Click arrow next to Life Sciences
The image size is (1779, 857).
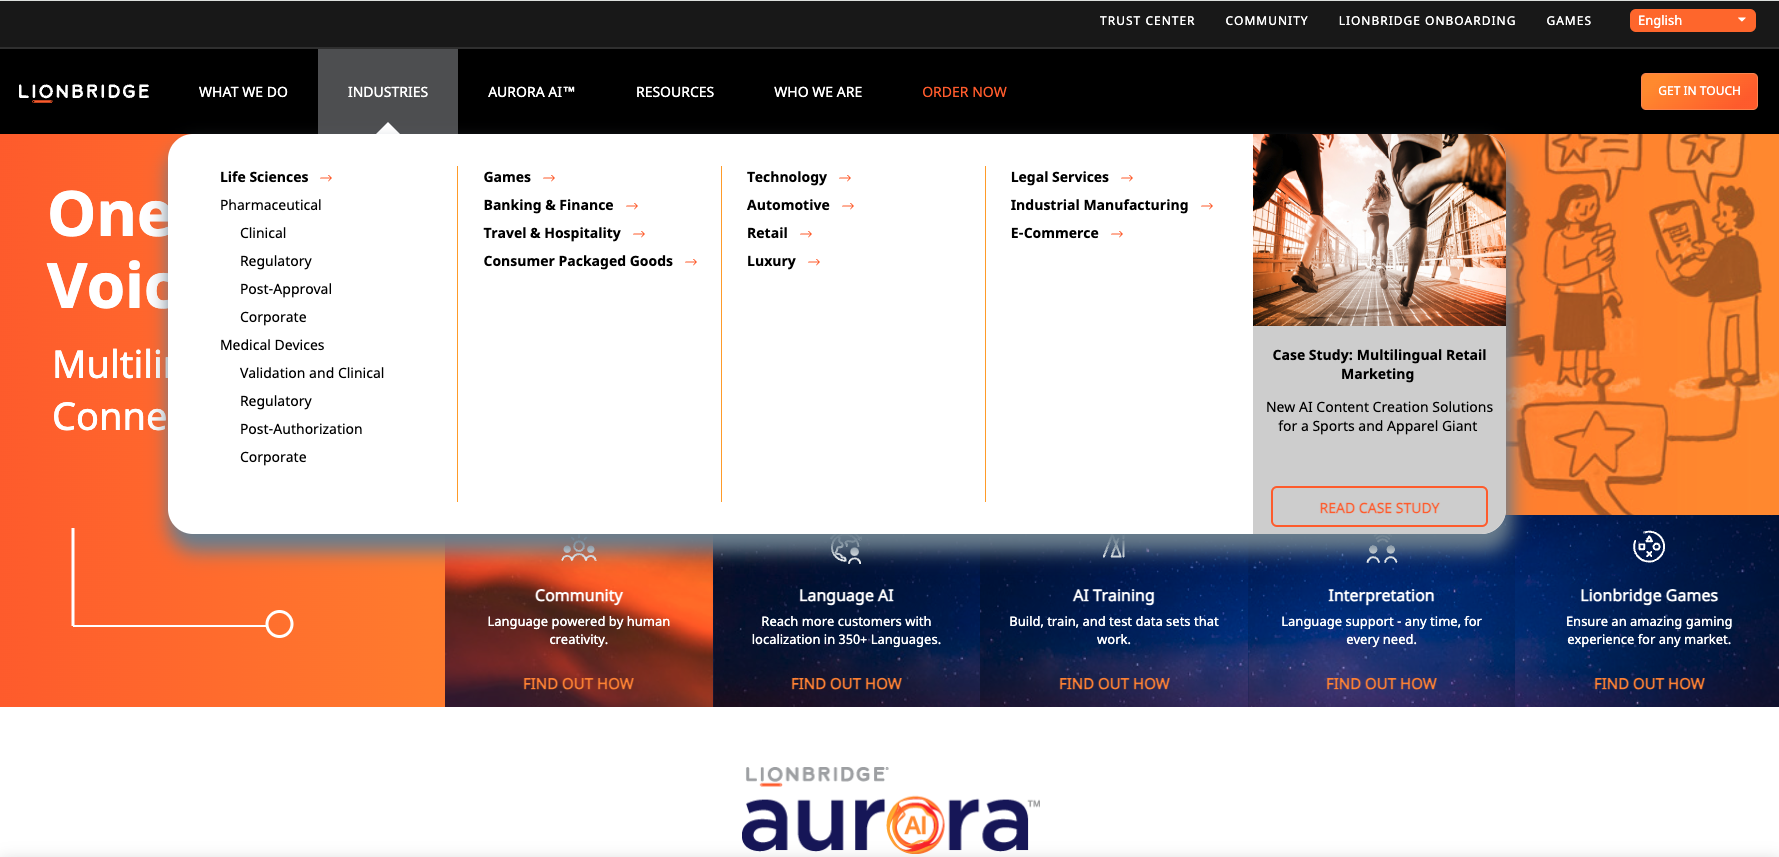click(326, 178)
